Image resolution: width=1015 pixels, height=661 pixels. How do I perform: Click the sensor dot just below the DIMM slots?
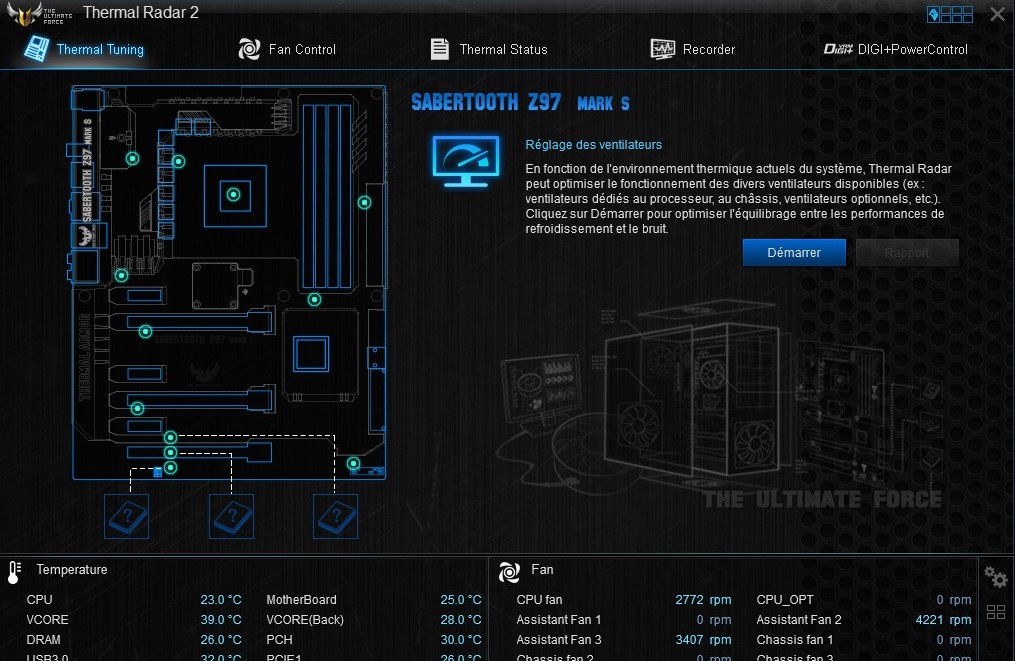point(315,300)
